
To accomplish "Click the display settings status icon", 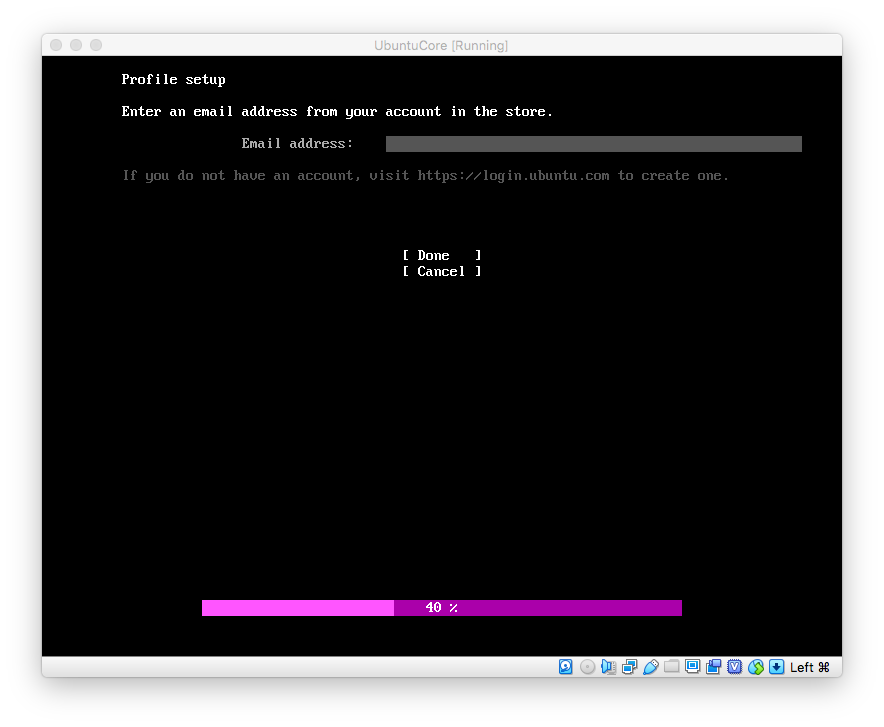I will tap(692, 667).
